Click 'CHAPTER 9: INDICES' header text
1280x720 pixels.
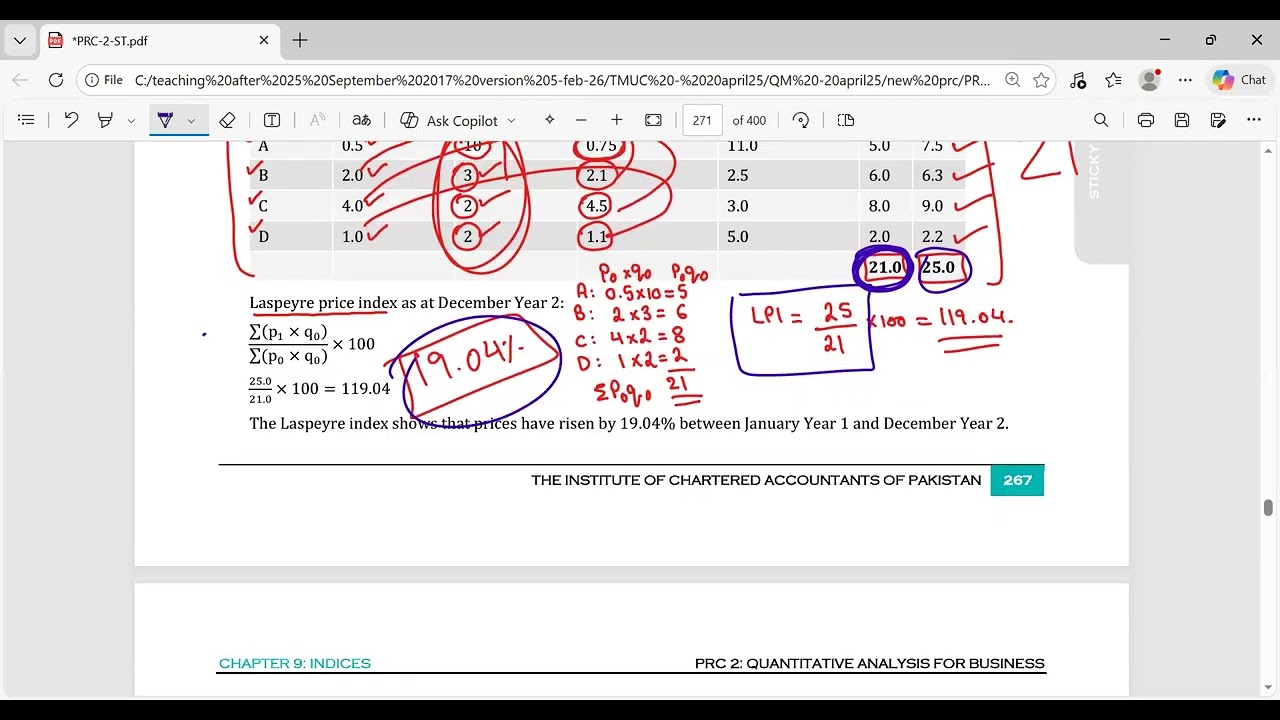point(295,663)
